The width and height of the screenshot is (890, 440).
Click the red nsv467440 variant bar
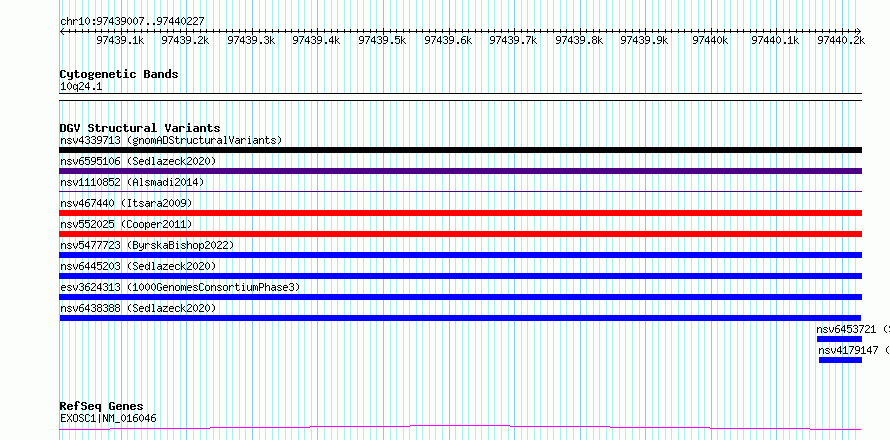click(461, 213)
